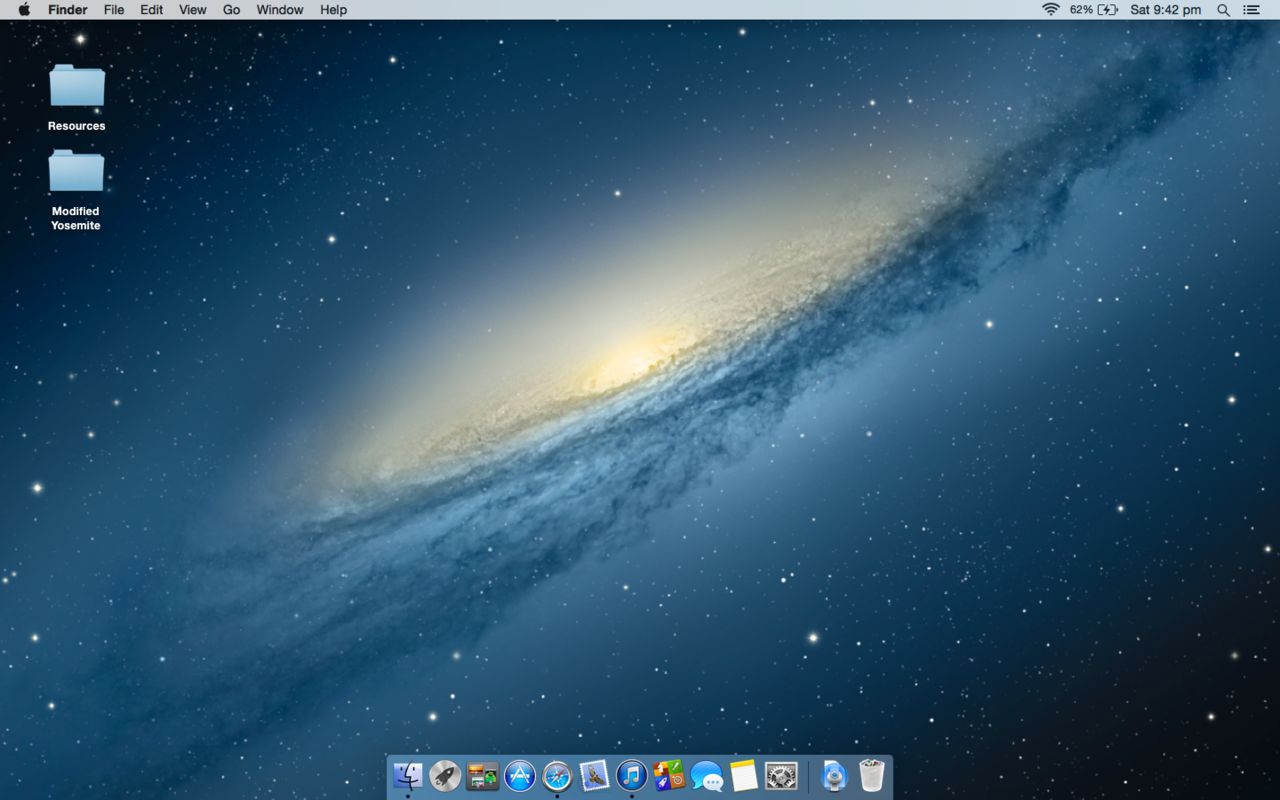Open Messages speech bubble in Dock
Screen dimensions: 1280x800
click(x=707, y=776)
